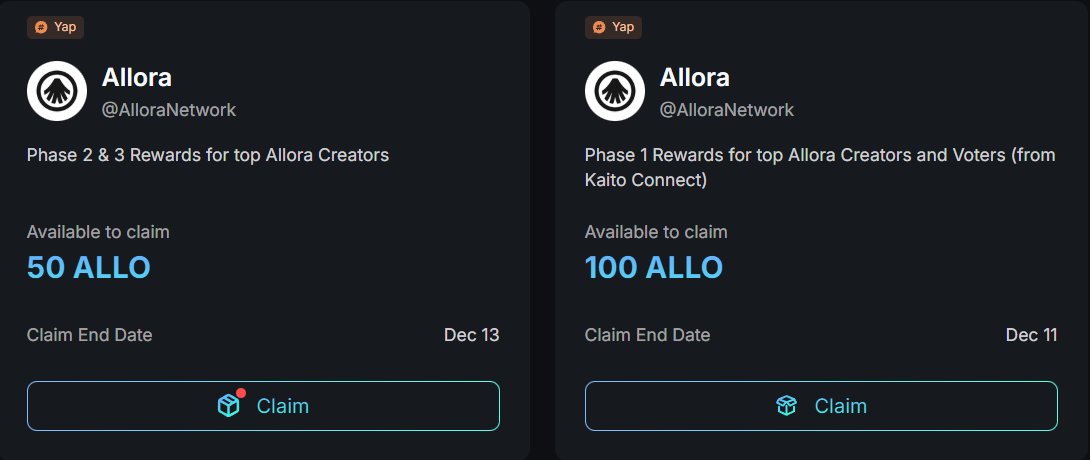Click the Phase 2 & 3 Rewards description text
The height and width of the screenshot is (460, 1090).
(208, 155)
